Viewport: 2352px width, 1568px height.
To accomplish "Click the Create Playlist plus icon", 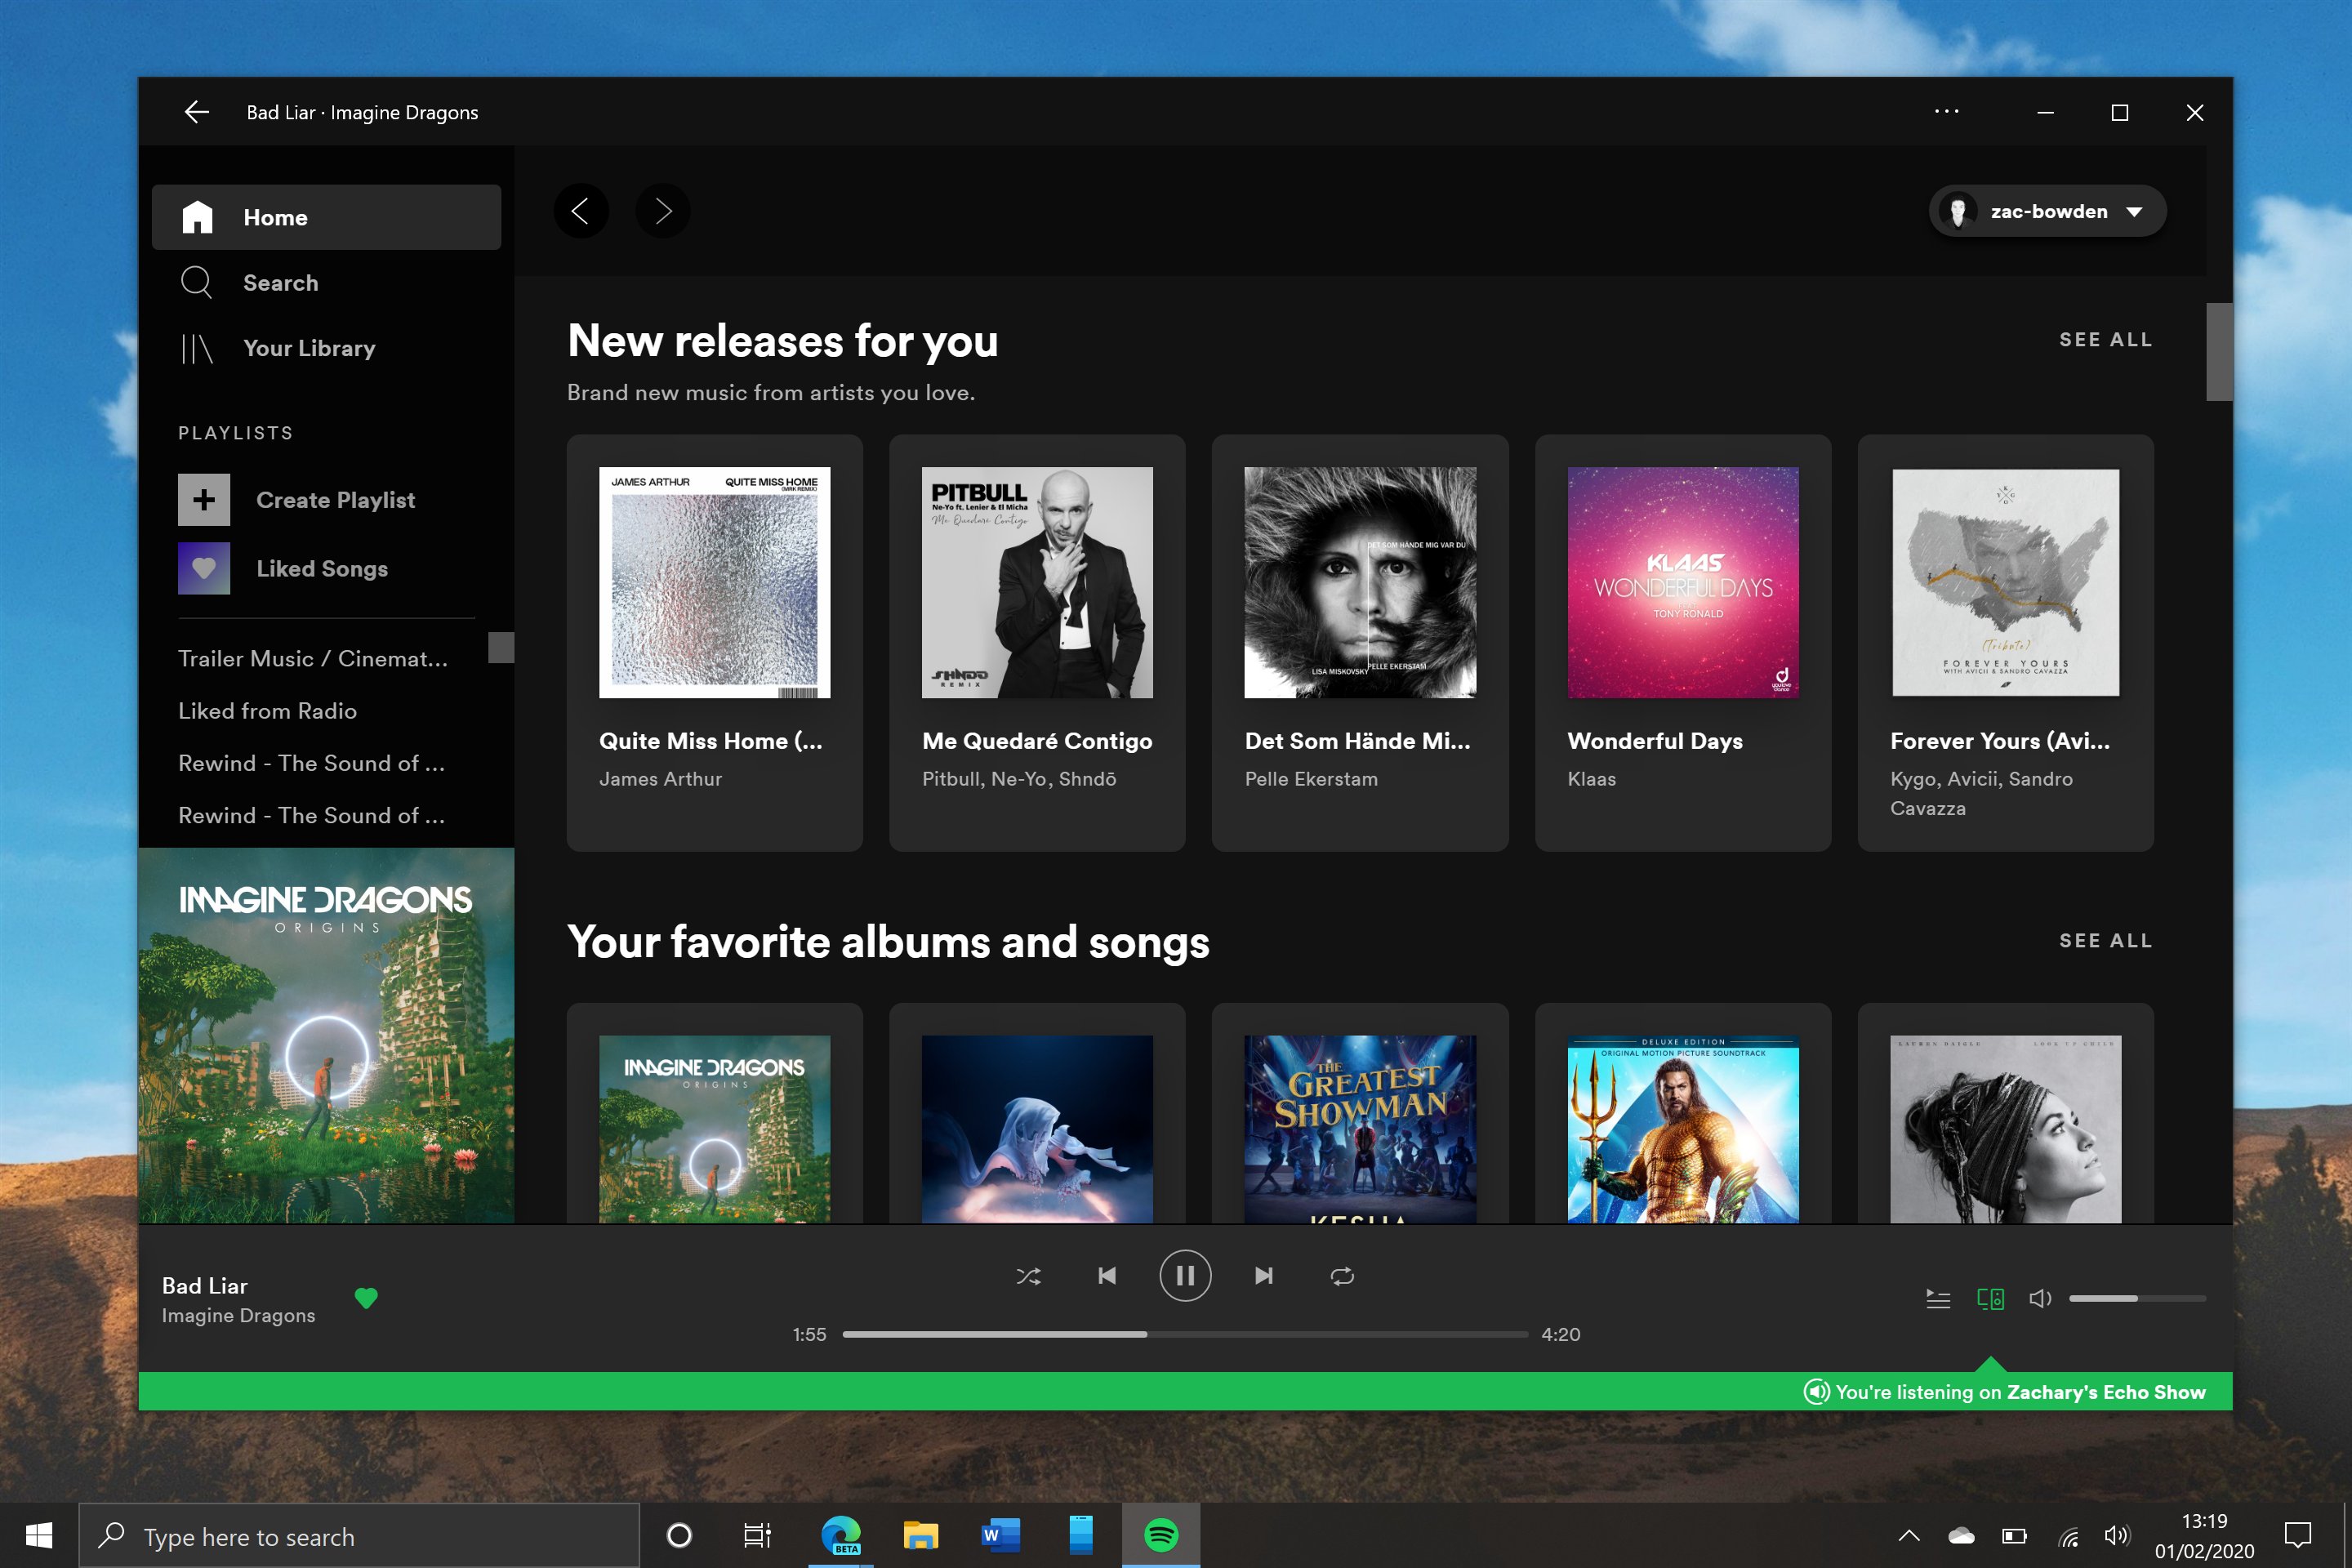I will pos(204,499).
